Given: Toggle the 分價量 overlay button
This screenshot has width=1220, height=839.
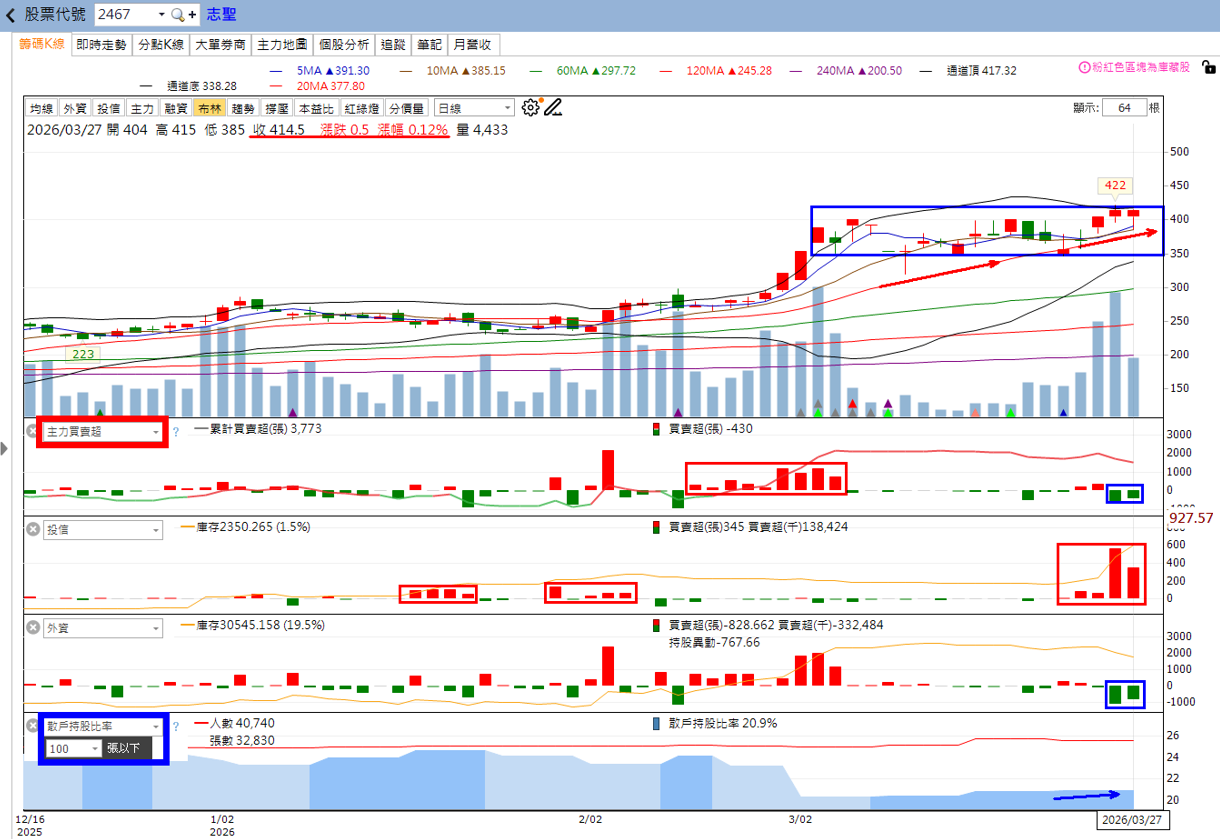Looking at the screenshot, I should 407,108.
